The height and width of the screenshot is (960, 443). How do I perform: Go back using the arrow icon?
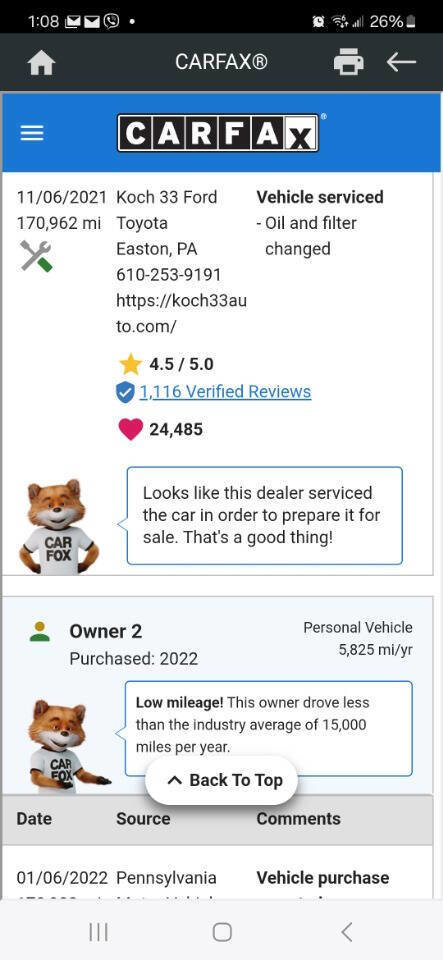coord(401,62)
